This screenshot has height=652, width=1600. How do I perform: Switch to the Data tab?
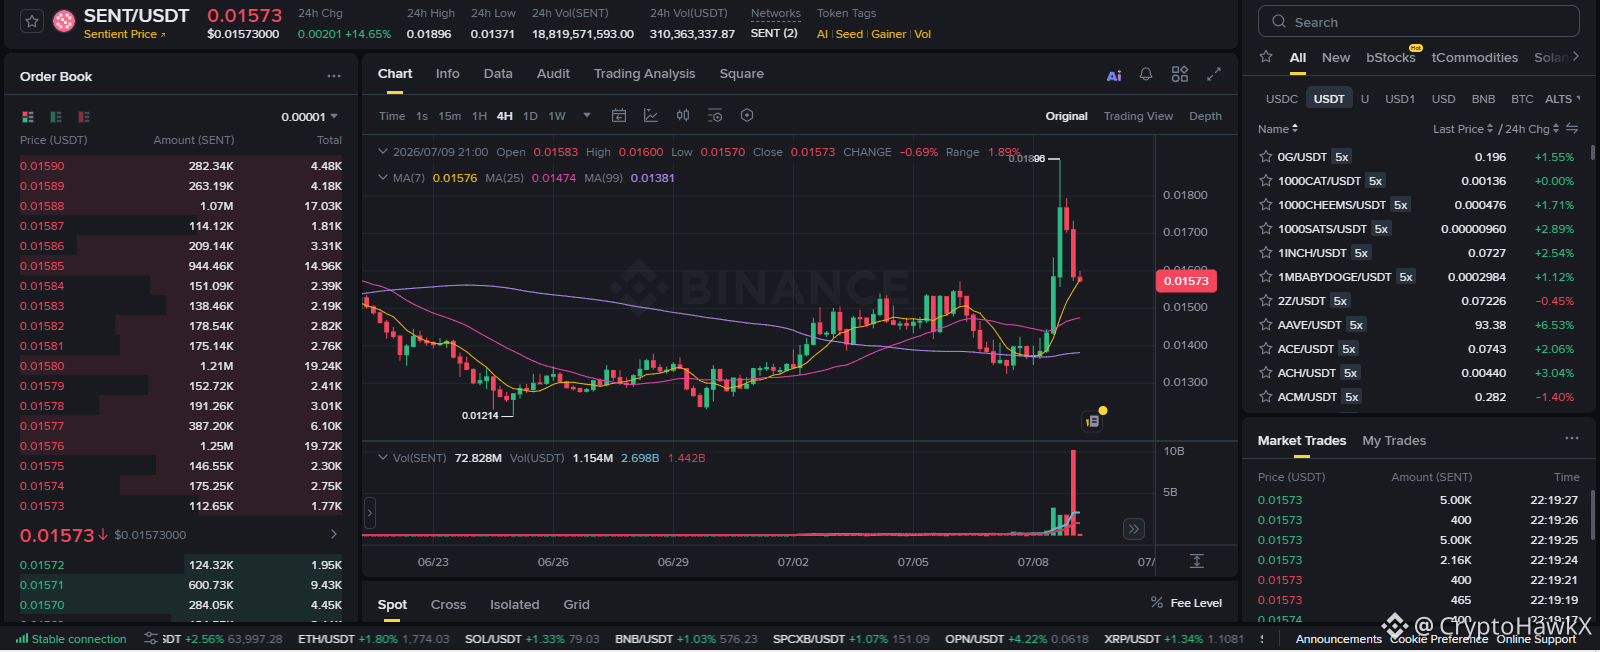(498, 74)
